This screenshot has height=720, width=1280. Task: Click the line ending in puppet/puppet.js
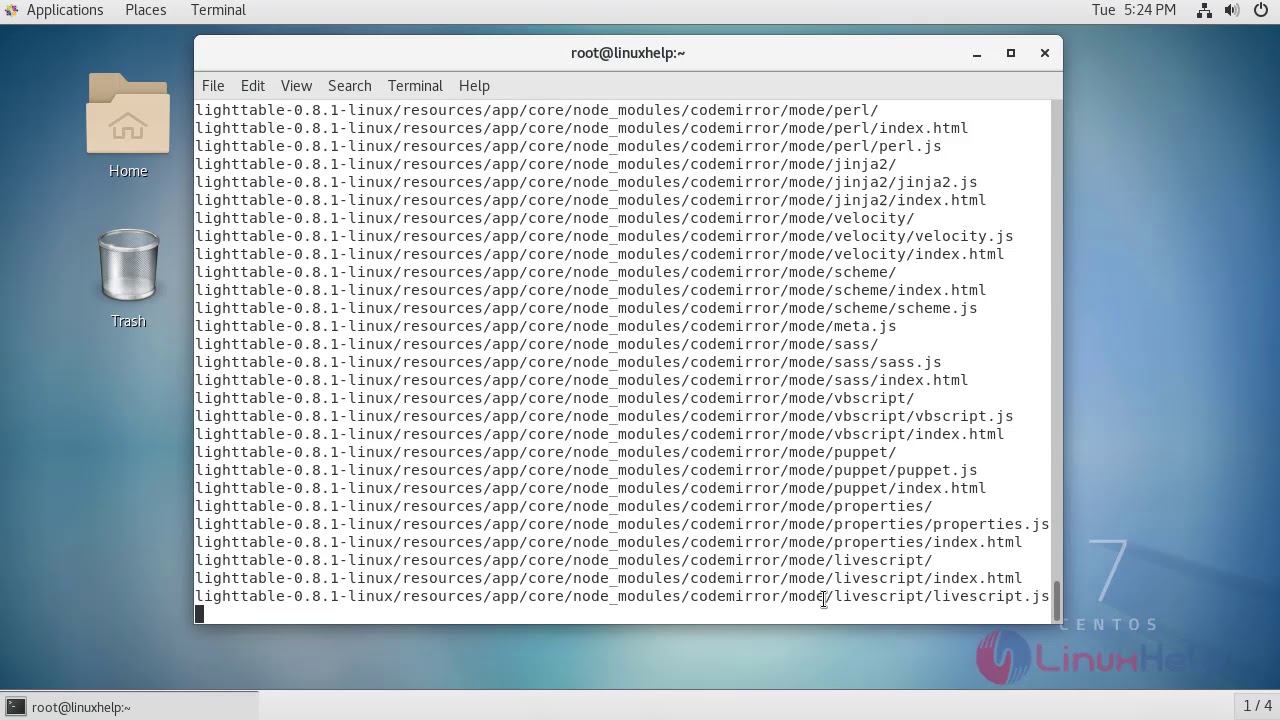coord(586,470)
